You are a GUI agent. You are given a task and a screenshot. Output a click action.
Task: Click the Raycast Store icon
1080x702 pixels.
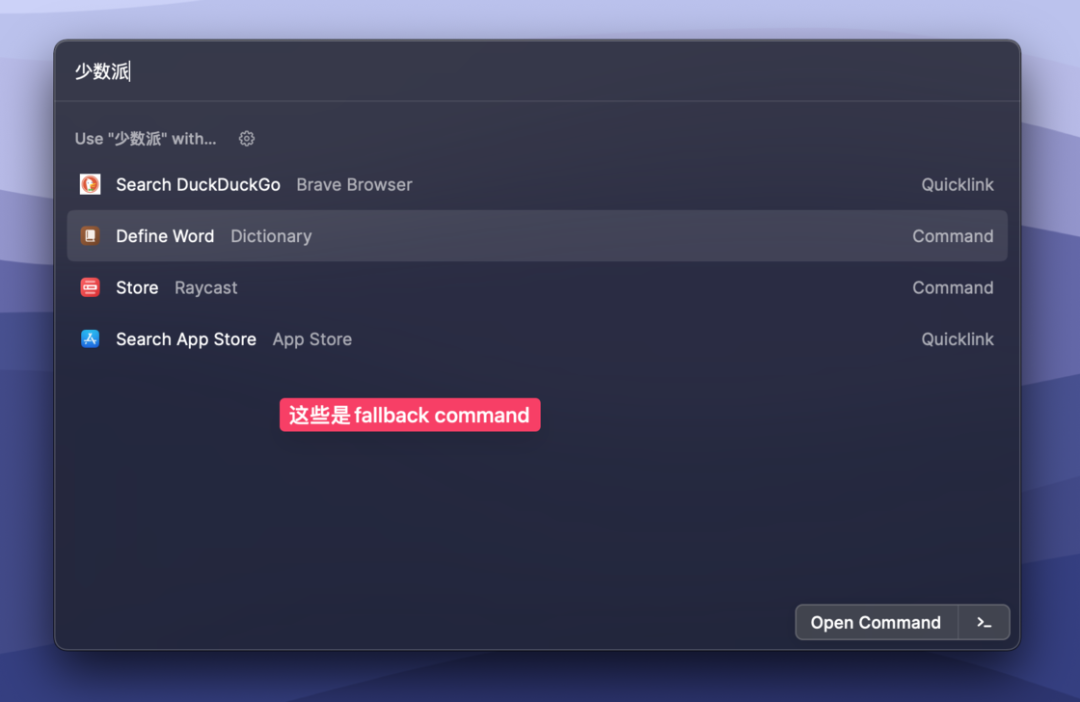point(90,287)
